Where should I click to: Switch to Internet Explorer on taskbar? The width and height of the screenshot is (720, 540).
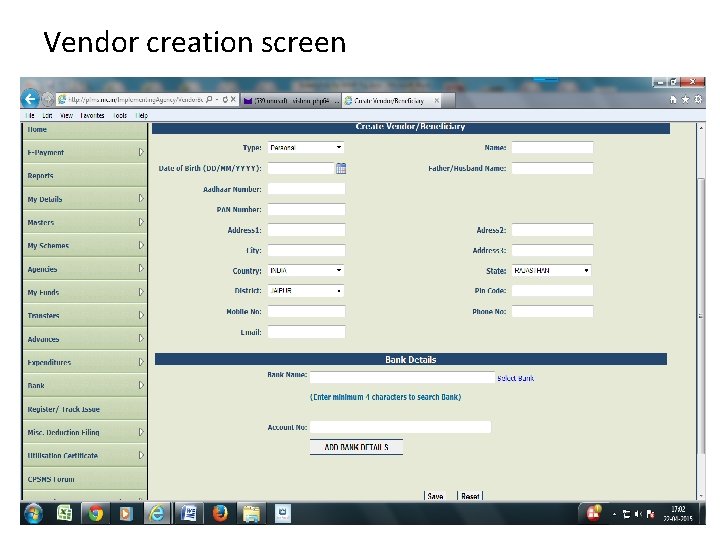157,513
